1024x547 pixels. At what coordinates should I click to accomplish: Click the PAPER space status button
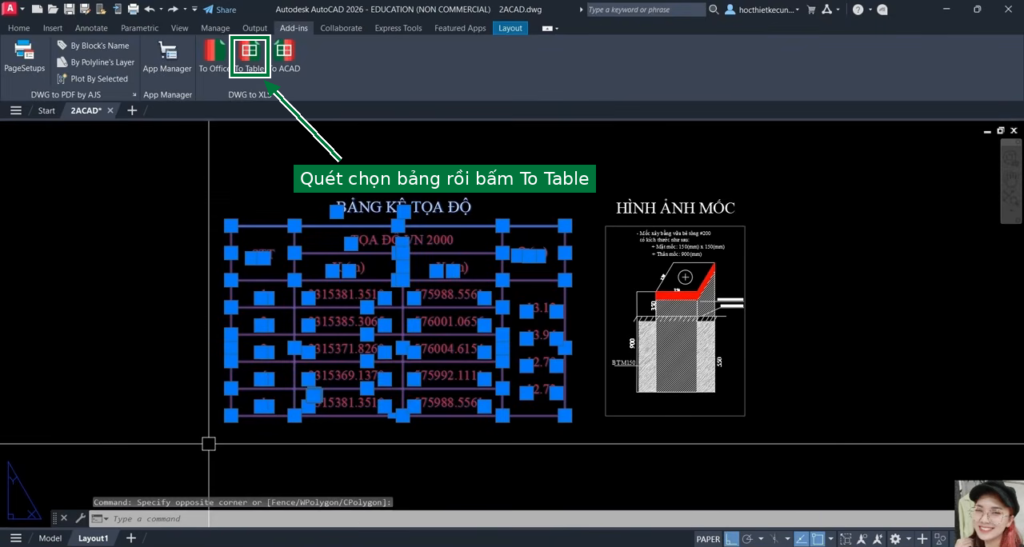709,539
